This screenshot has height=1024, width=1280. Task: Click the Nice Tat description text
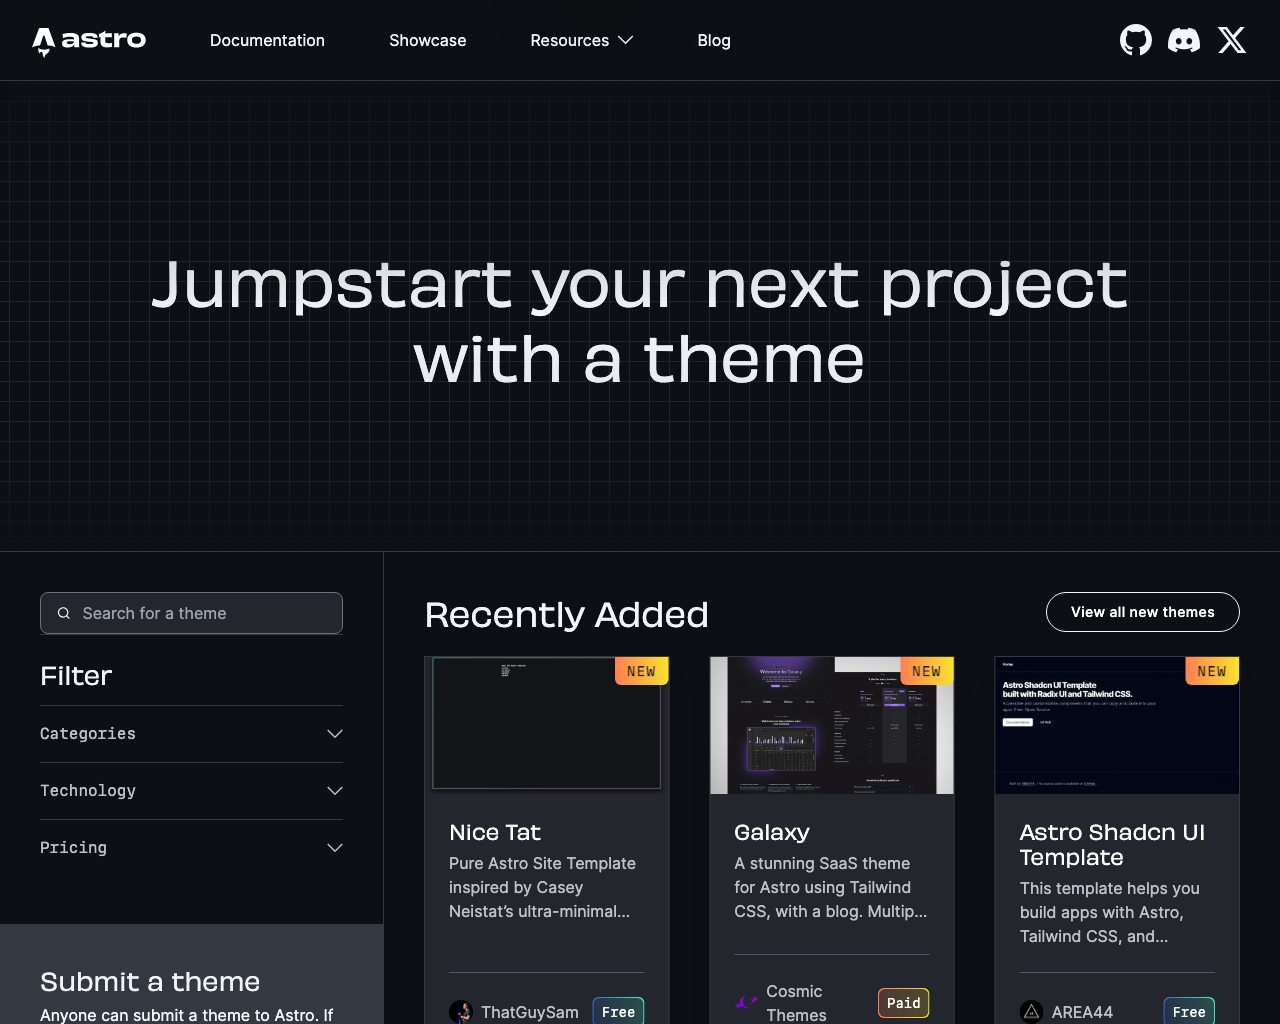pos(543,887)
